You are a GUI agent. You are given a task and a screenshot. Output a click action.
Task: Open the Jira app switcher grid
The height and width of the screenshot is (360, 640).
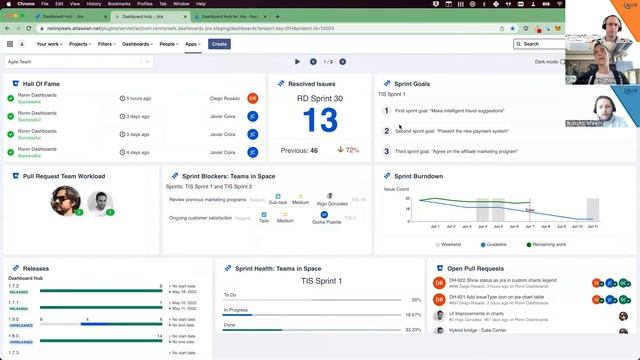10,44
